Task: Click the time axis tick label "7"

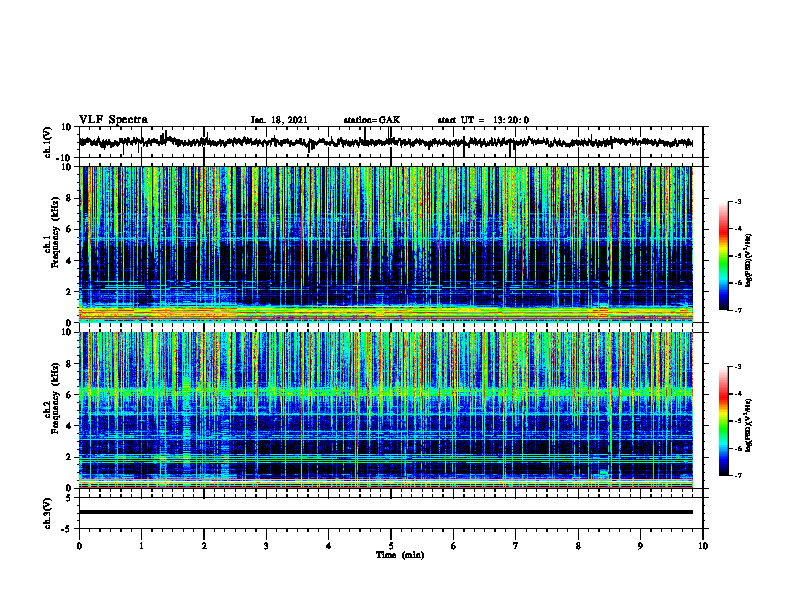Action: pyautogui.click(x=516, y=546)
